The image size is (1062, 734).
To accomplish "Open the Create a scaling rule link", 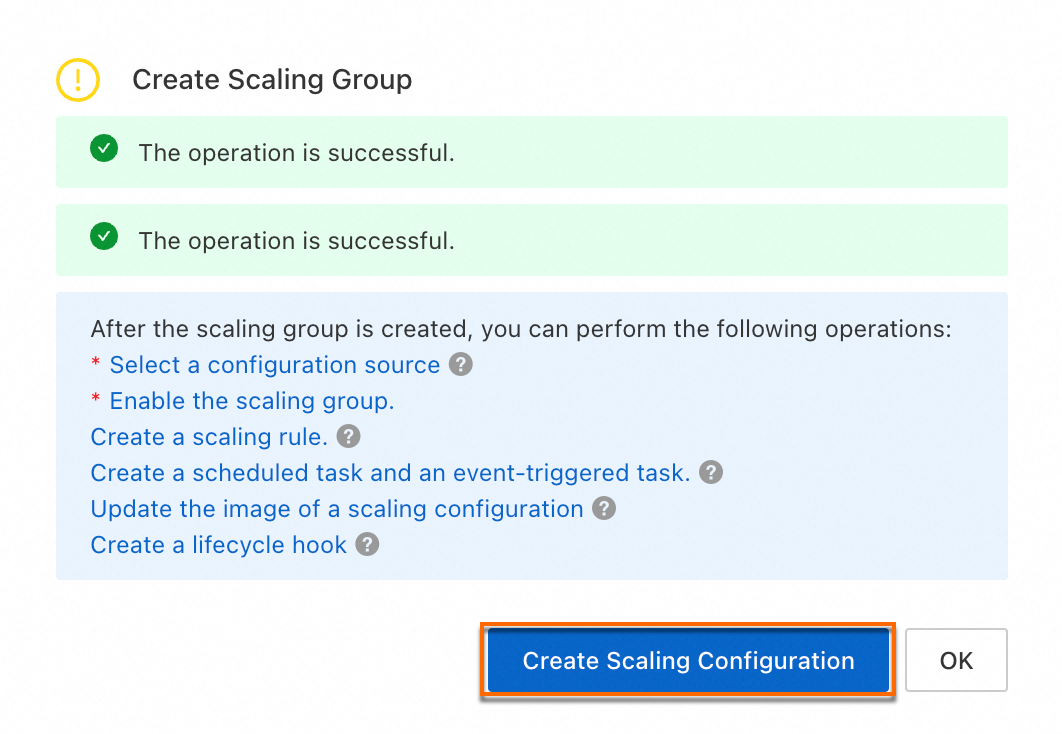I will [x=209, y=437].
